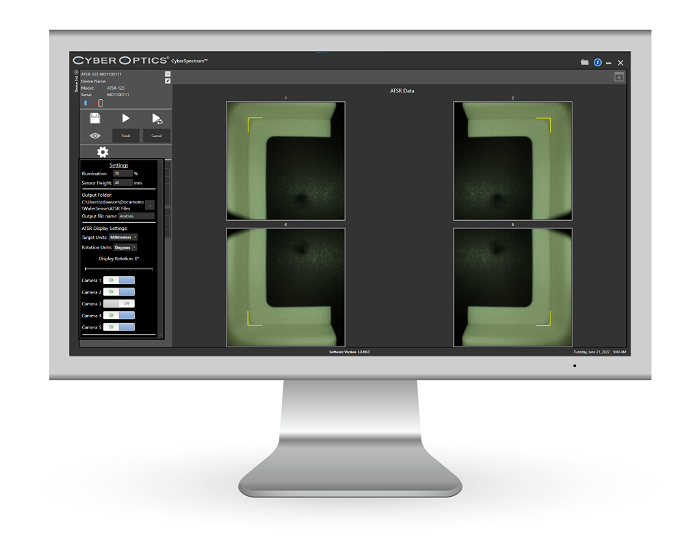Click the Finish button

pyautogui.click(x=126, y=135)
